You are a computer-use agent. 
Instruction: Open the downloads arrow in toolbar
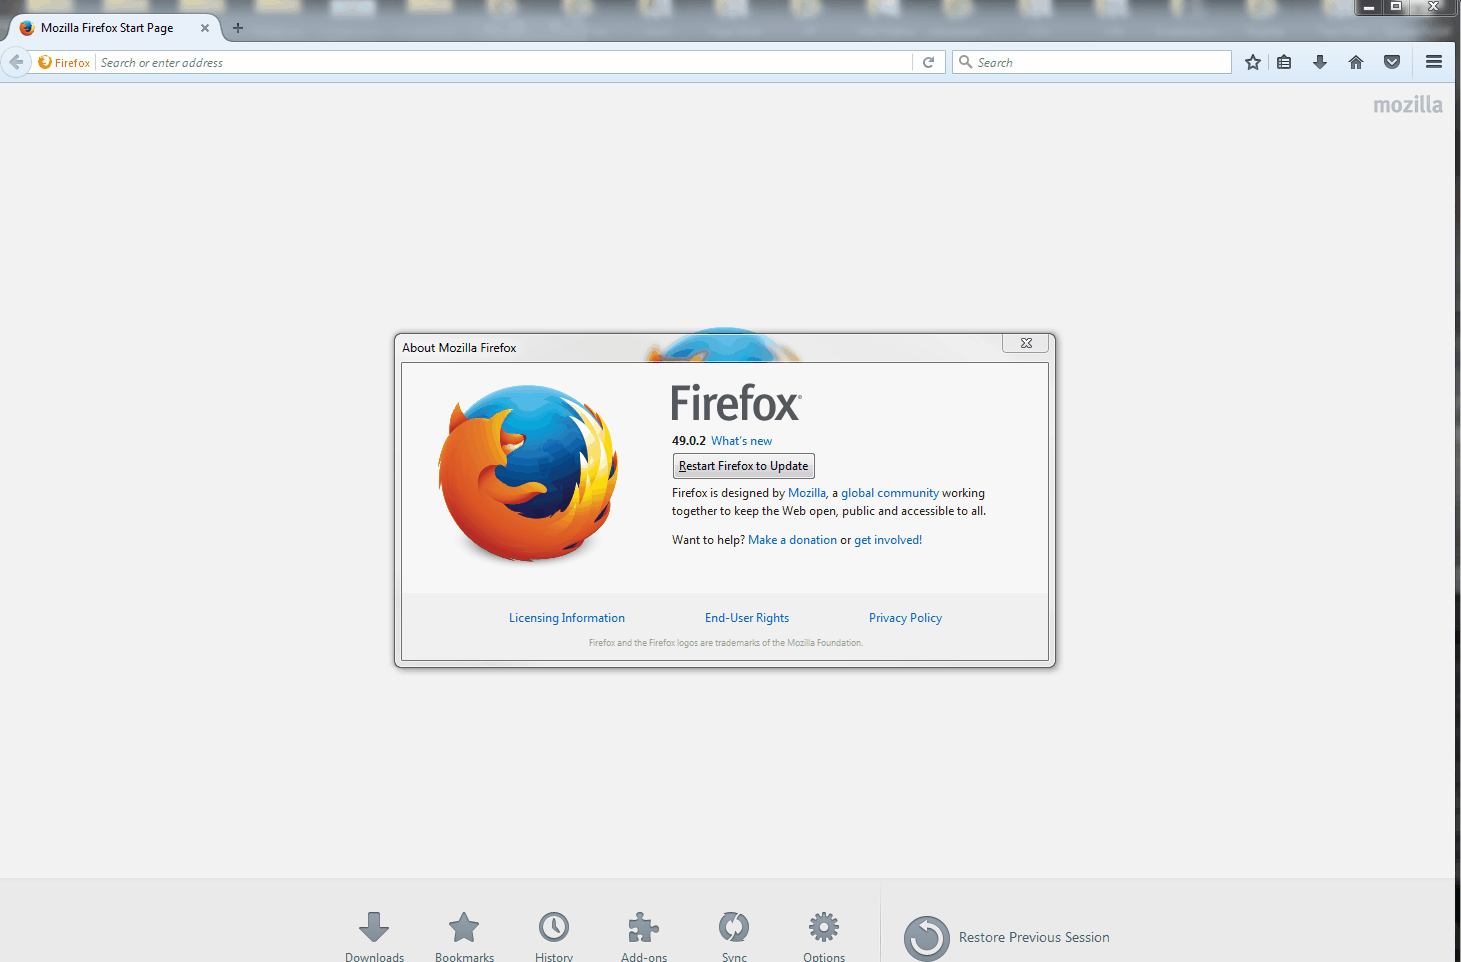[x=1320, y=62]
